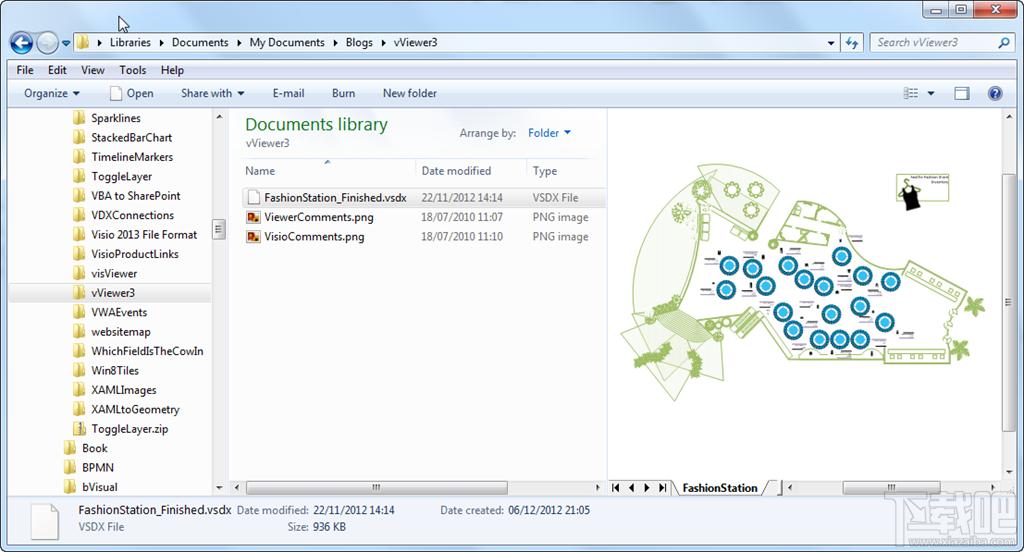Click the folder icon in address bar
The width and height of the screenshot is (1024, 552).
83,42
